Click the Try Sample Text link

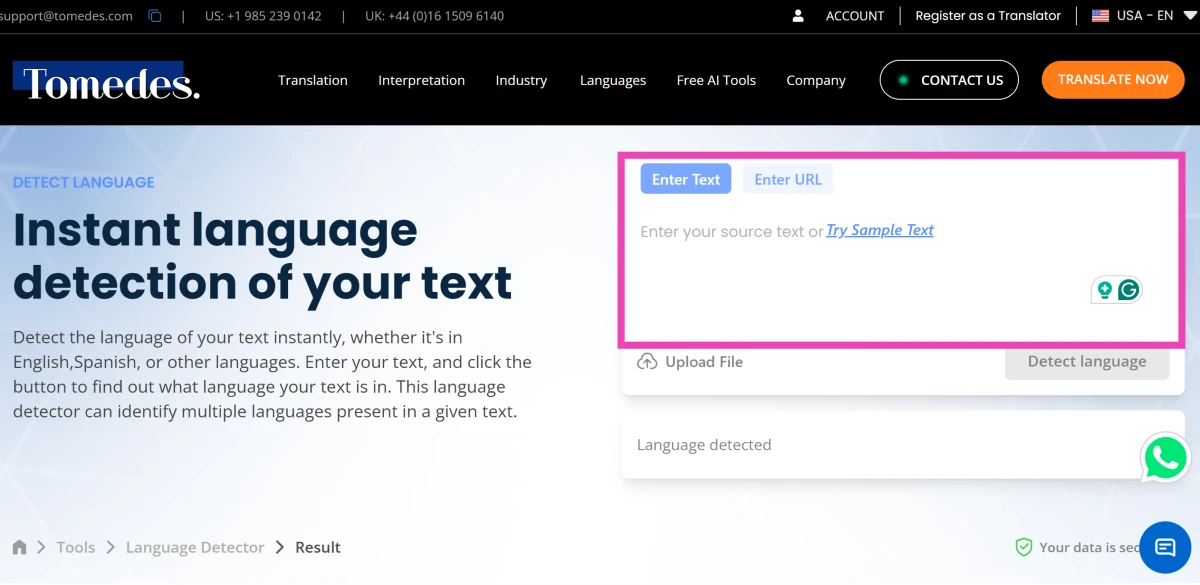[879, 230]
